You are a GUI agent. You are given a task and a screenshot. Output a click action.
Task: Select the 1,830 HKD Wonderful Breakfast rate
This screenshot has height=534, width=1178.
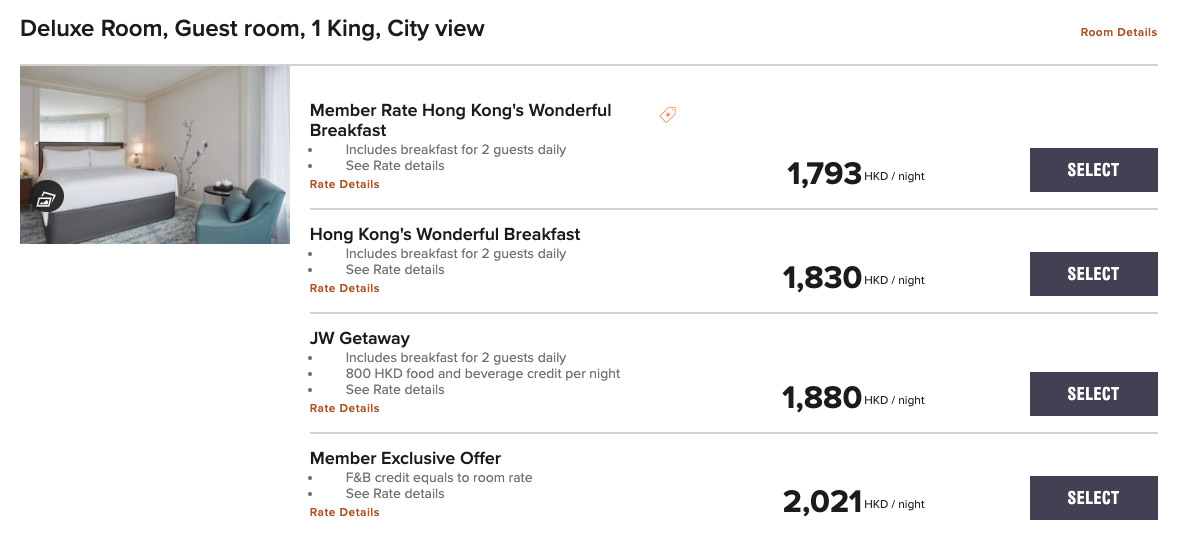point(1093,273)
